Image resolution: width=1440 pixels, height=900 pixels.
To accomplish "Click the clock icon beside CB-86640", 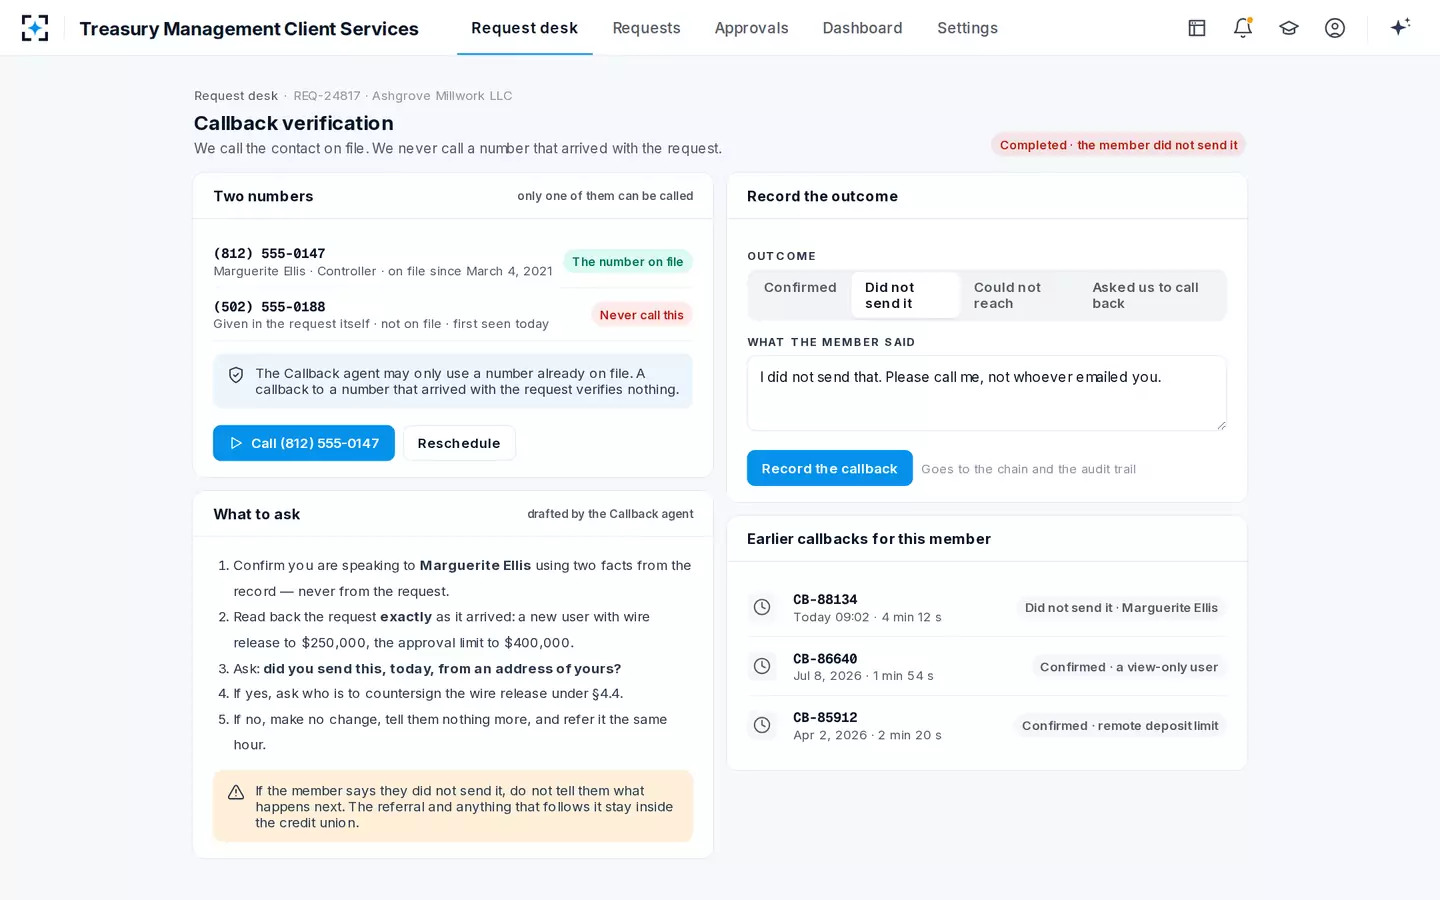I will point(762,666).
